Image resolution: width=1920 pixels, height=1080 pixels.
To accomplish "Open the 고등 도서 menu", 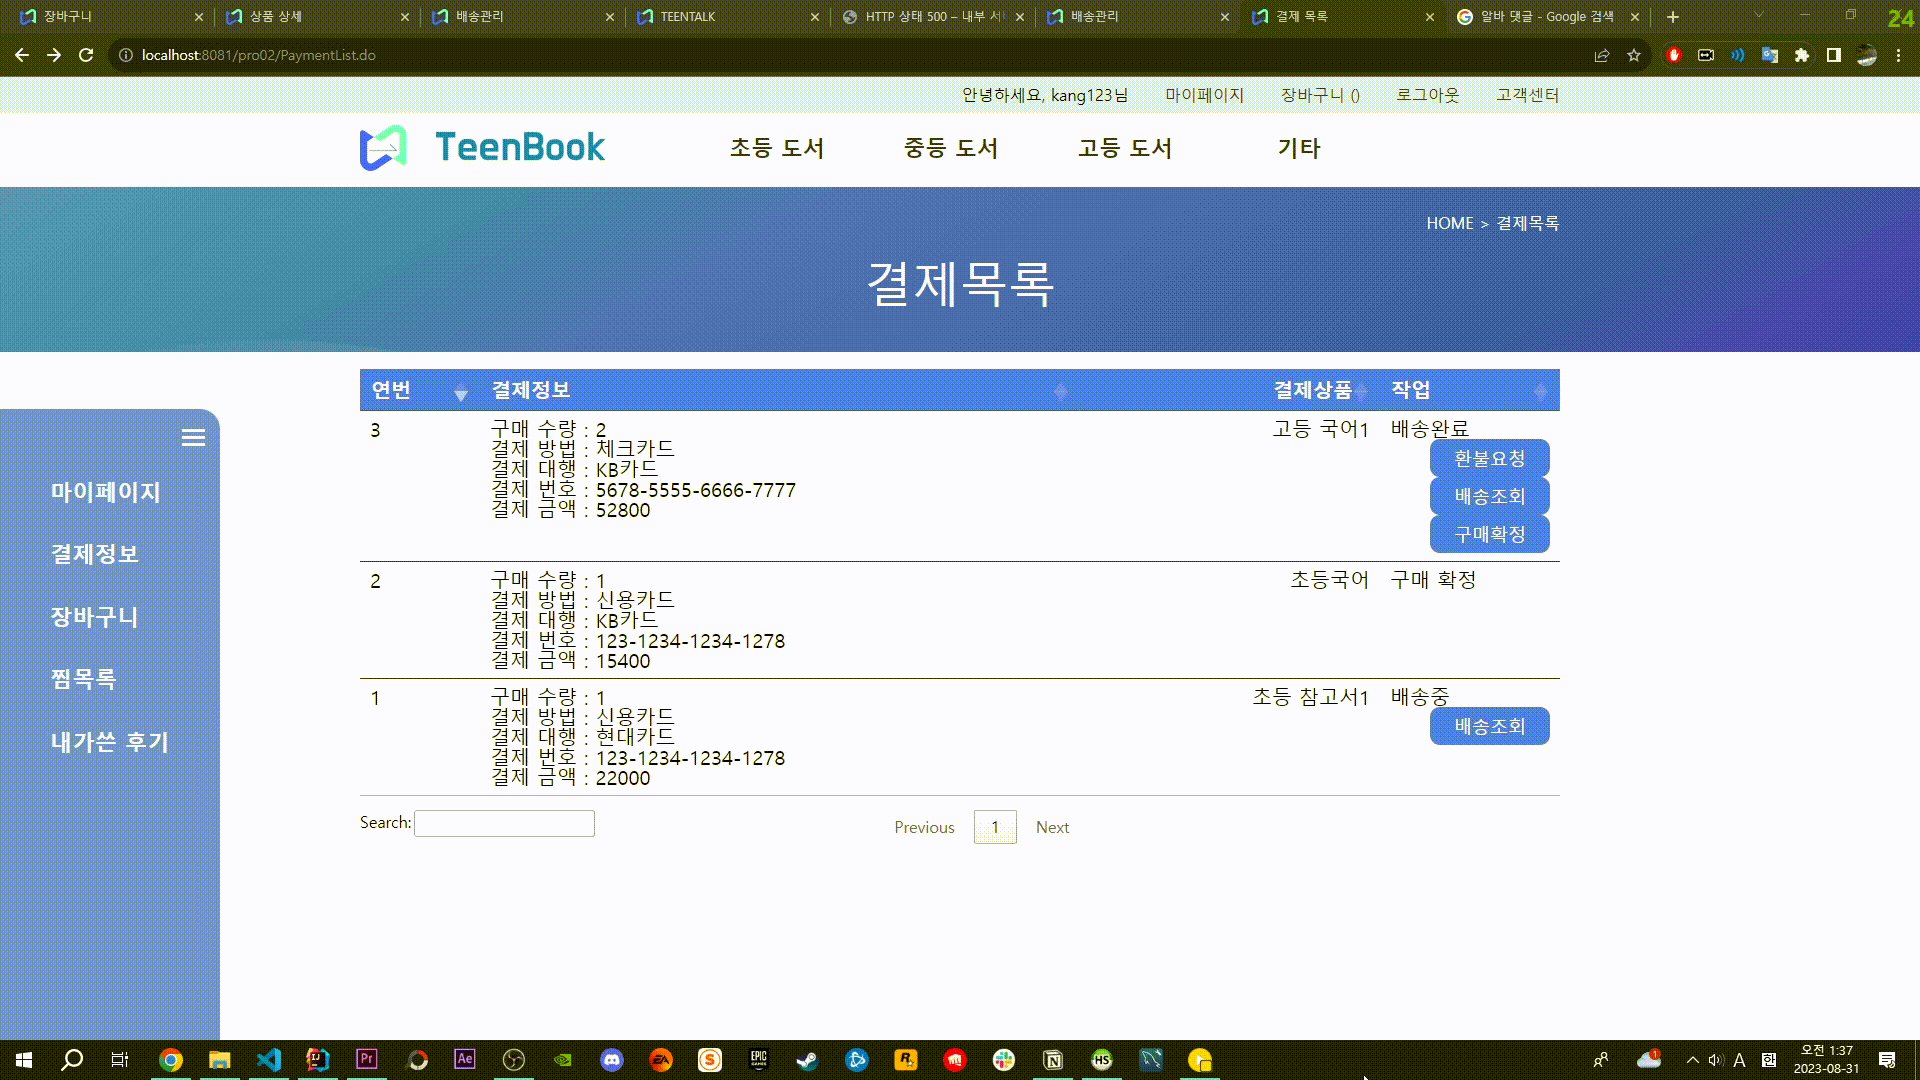I will (x=1124, y=148).
